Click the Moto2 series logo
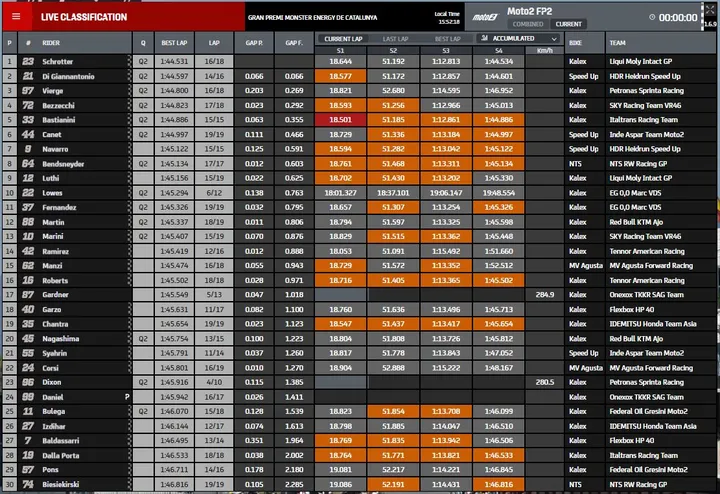 [x=485, y=17]
